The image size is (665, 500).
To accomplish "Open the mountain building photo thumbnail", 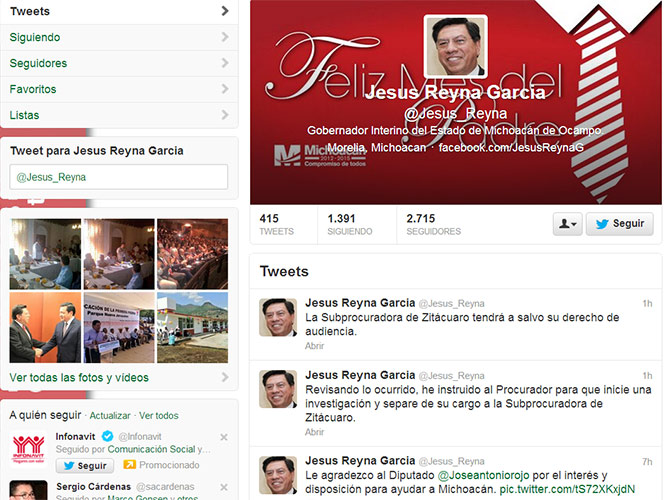I will coord(192,327).
